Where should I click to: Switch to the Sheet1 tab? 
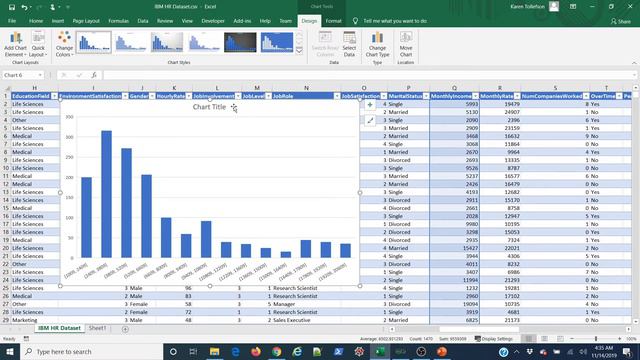click(98, 328)
